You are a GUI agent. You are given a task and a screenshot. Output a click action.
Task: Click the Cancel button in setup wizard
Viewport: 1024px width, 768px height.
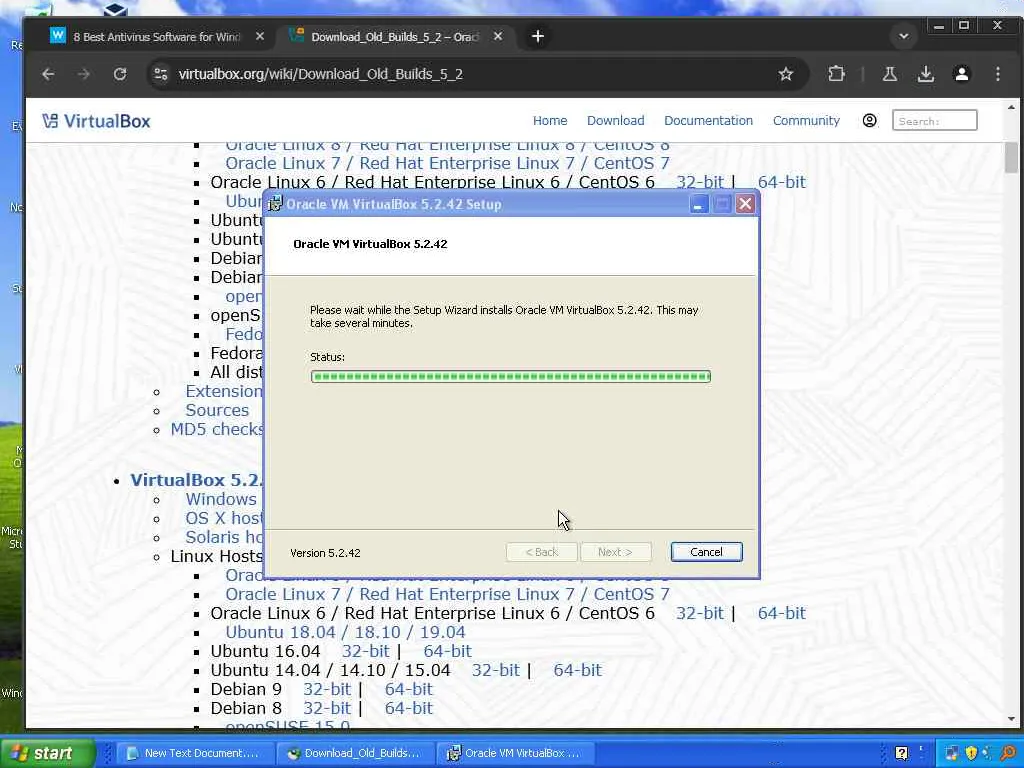(x=706, y=552)
